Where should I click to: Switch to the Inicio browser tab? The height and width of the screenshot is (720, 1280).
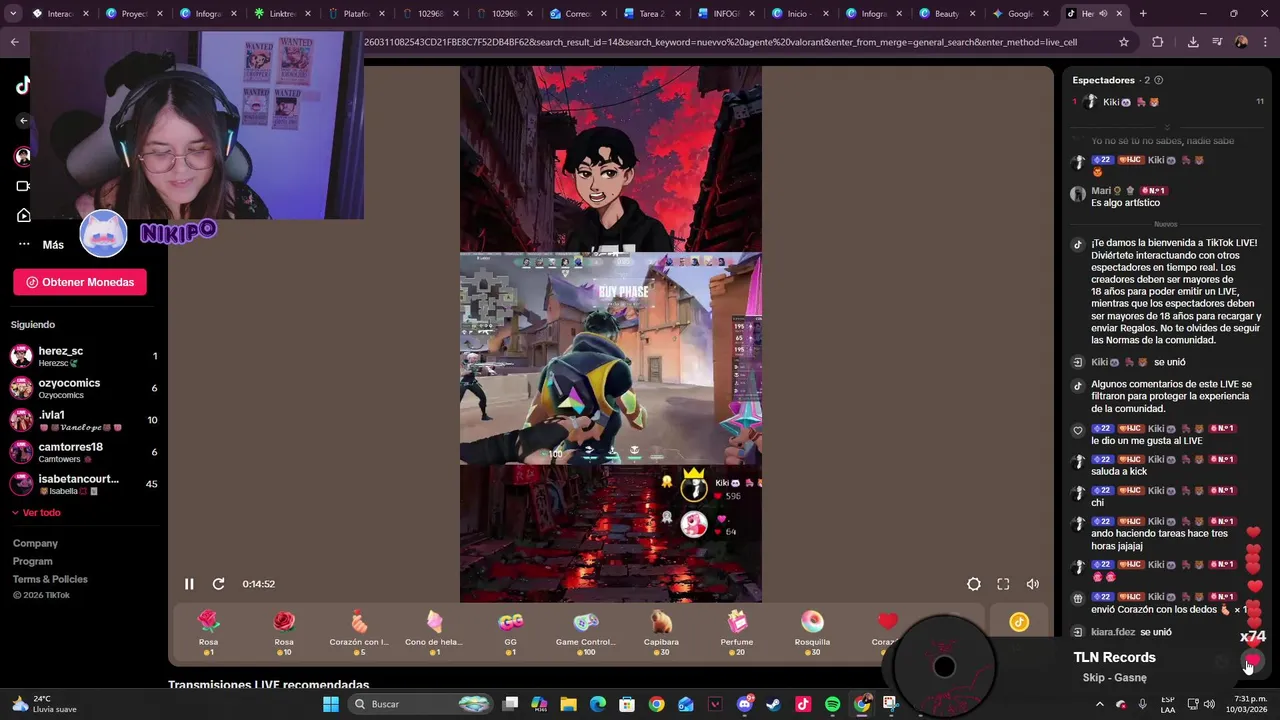[x=800, y=14]
